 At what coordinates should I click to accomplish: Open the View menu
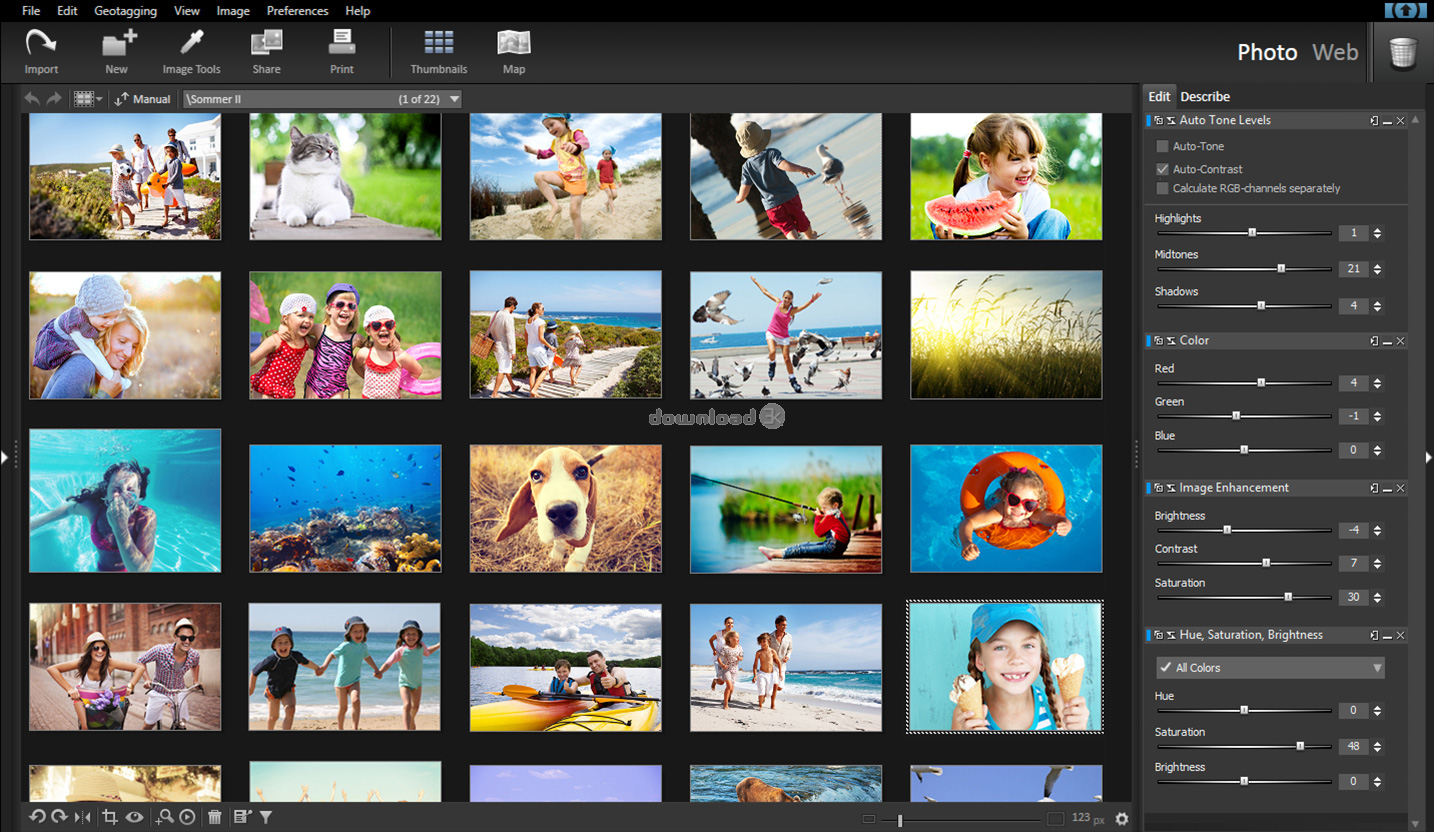click(187, 11)
